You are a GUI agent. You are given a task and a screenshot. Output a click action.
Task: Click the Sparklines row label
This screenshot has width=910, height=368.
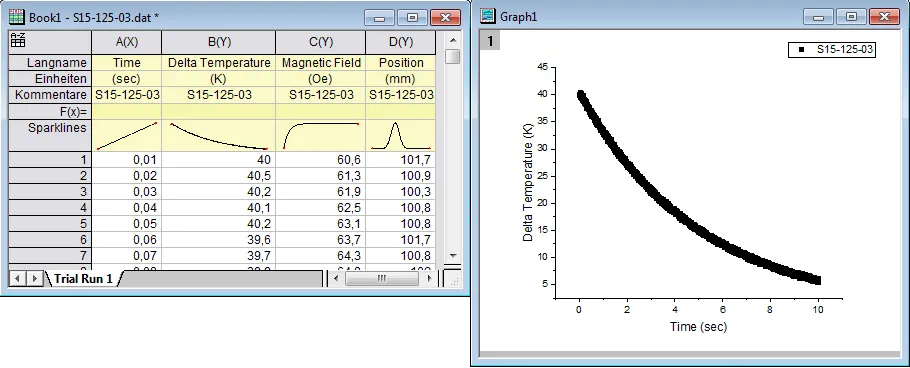coord(50,135)
